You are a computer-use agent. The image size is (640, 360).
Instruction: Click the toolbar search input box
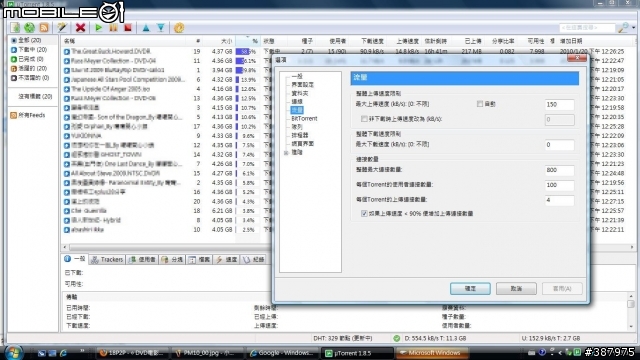click(x=587, y=28)
